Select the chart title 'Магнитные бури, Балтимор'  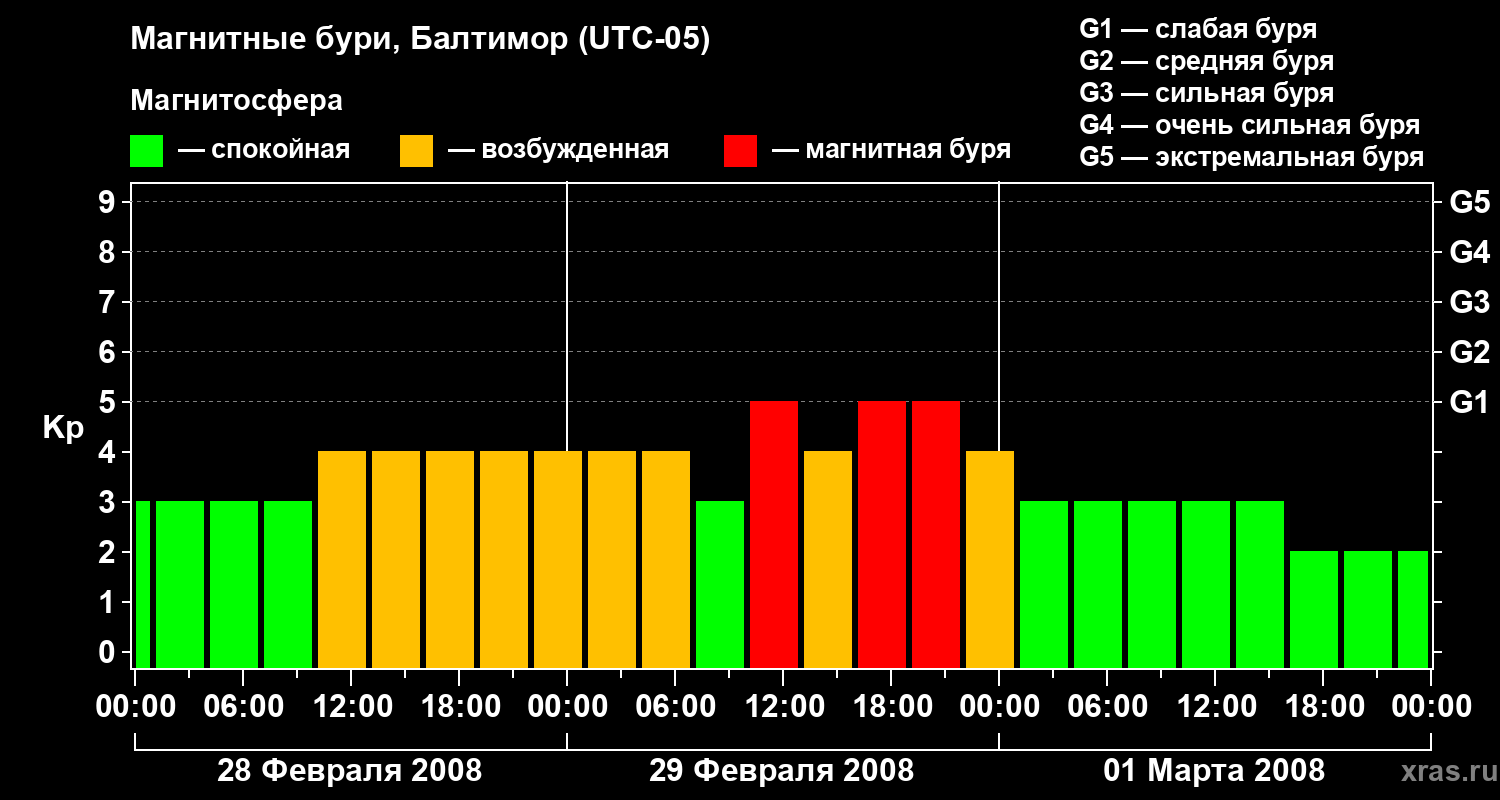pos(420,40)
